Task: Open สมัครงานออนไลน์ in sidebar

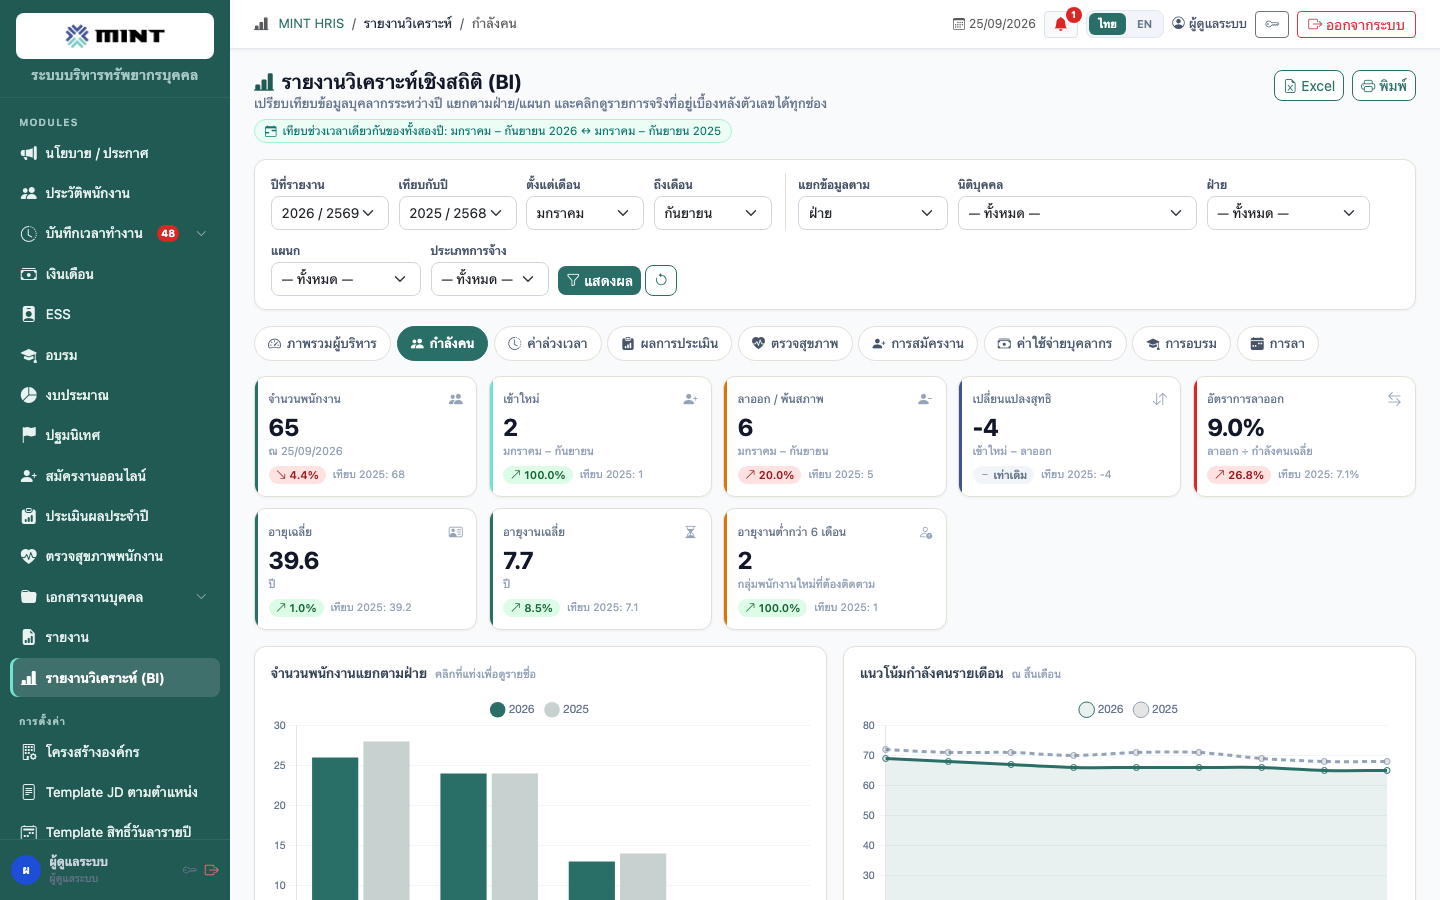Action: [x=115, y=476]
